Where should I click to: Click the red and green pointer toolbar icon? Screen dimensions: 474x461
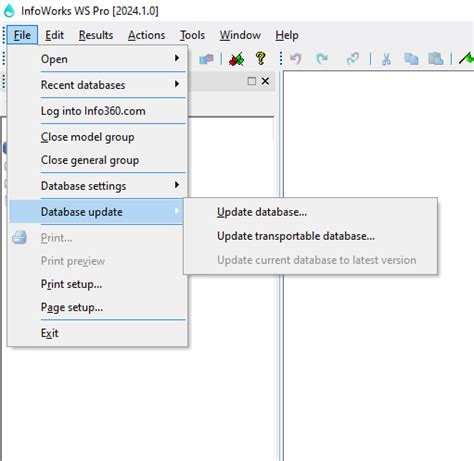point(236,59)
